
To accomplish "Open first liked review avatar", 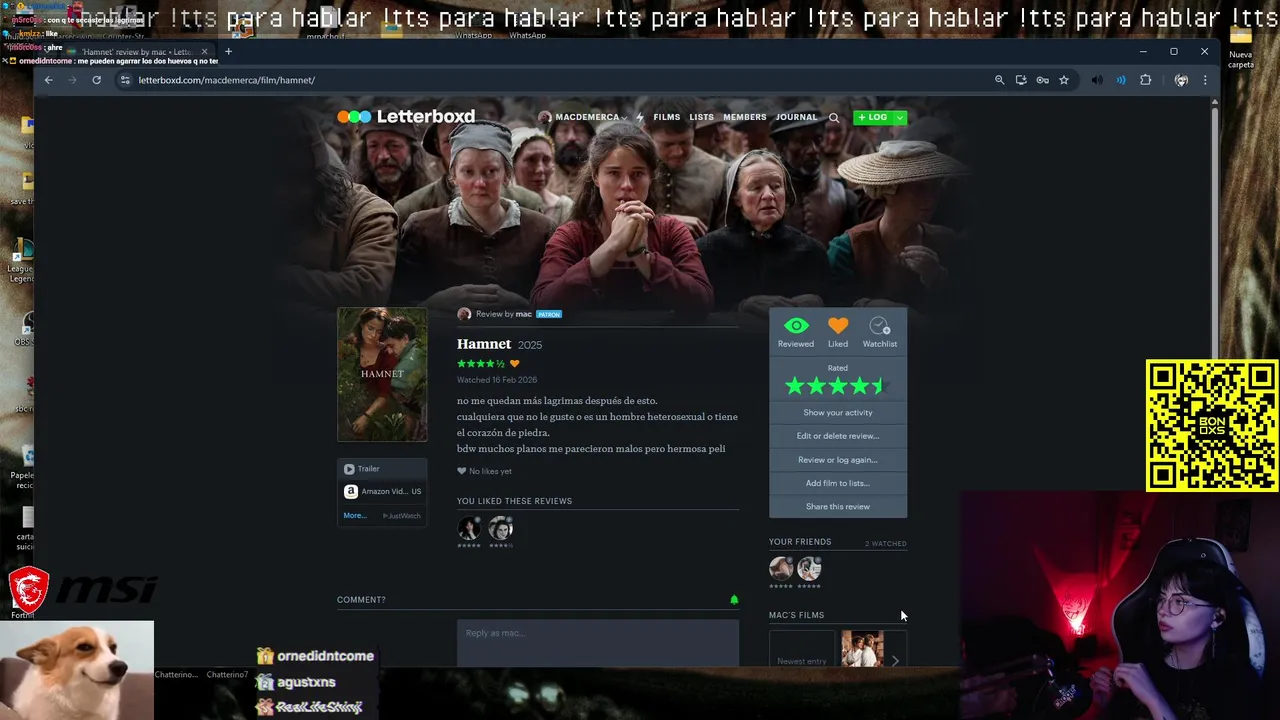I will pos(469,529).
